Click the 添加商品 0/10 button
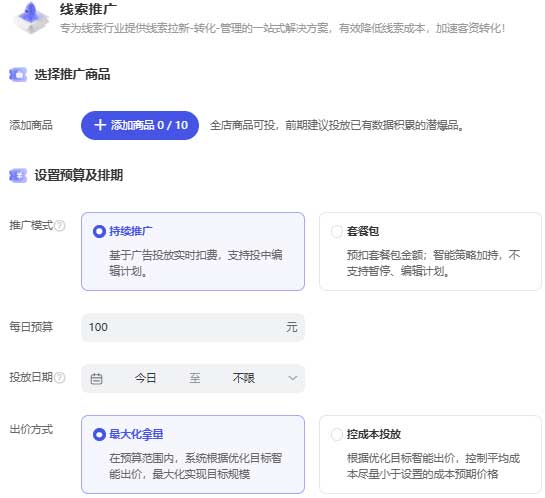Image resolution: width=545 pixels, height=498 pixels. (x=140, y=125)
